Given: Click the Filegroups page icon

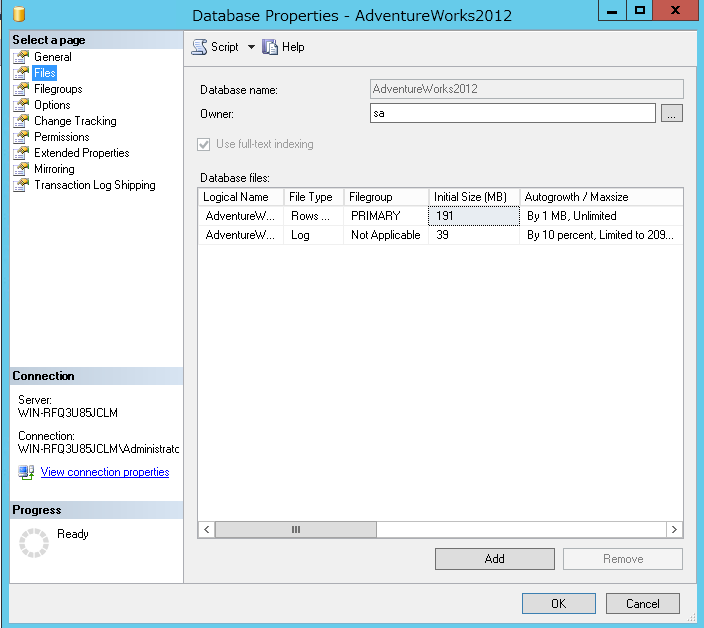Looking at the screenshot, I should (x=21, y=89).
